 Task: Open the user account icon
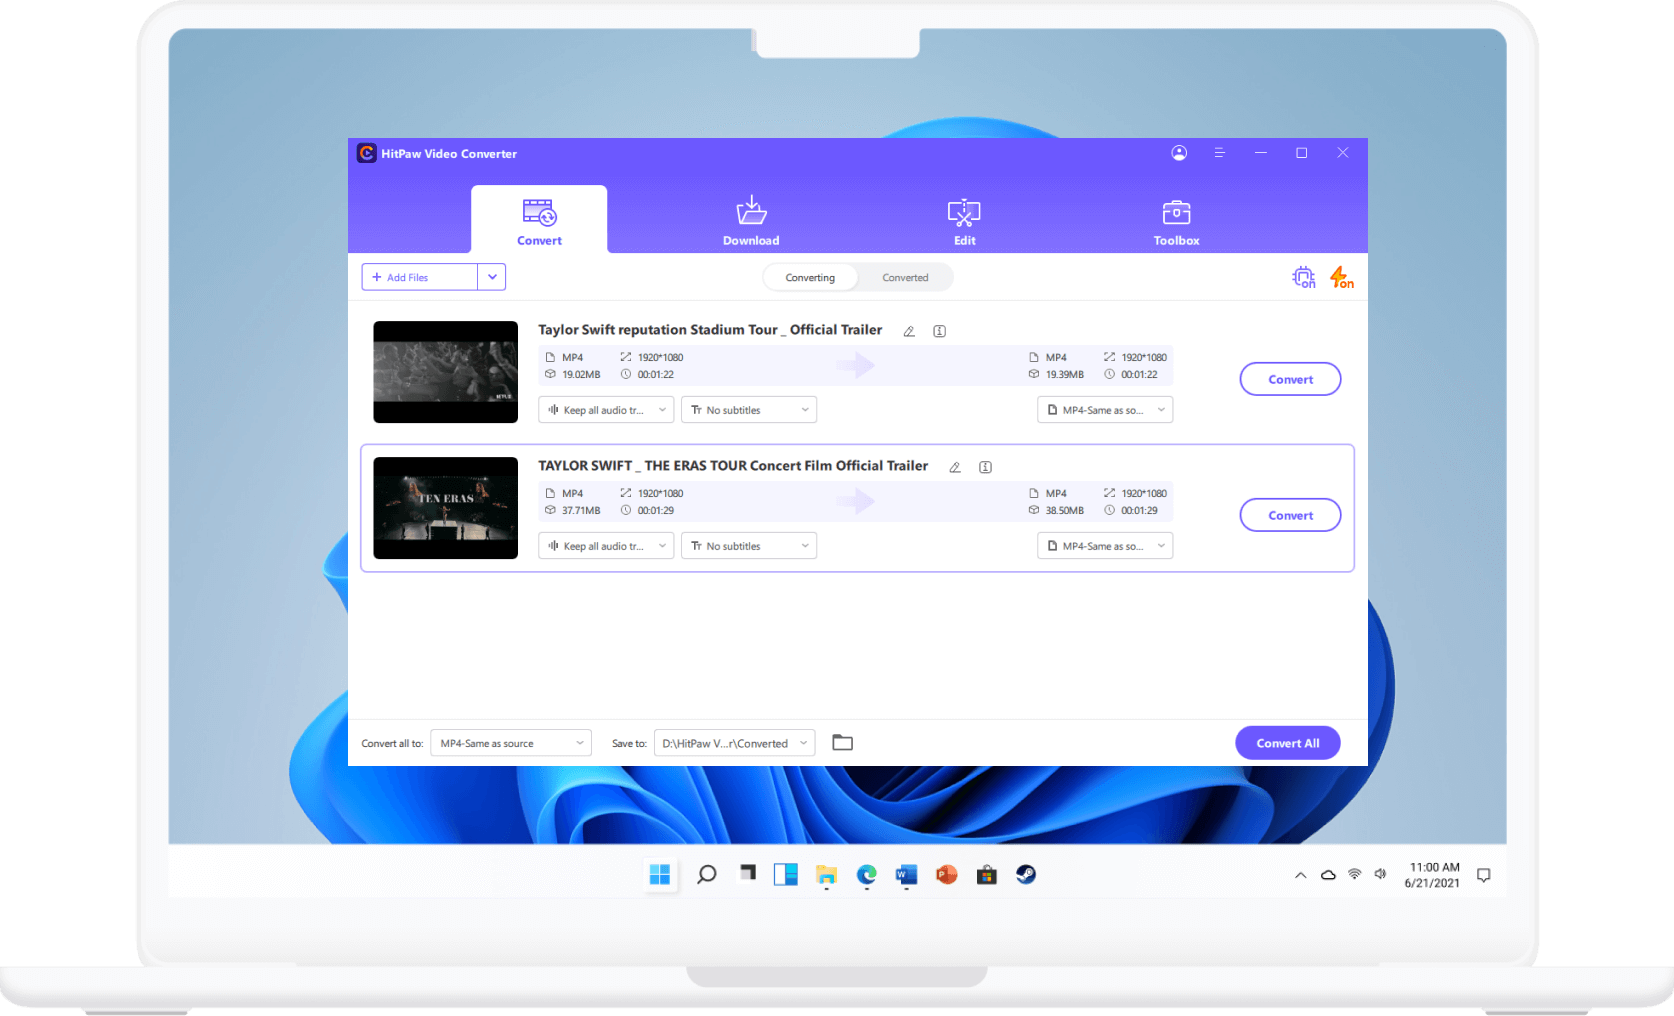coord(1179,153)
